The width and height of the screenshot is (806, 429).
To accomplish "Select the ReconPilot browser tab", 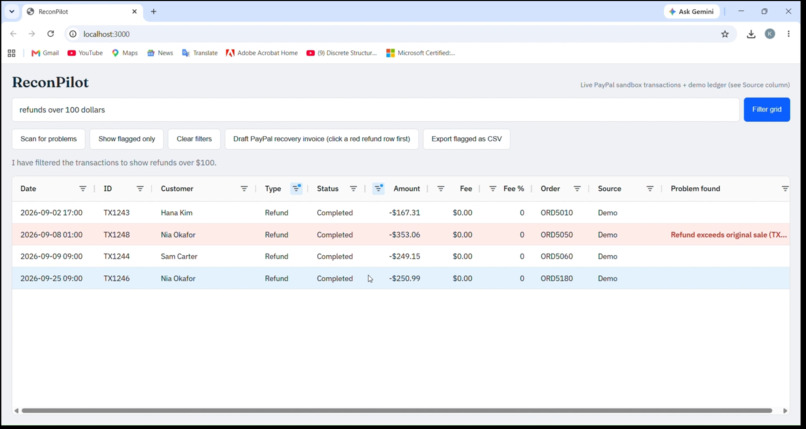I will click(x=82, y=11).
